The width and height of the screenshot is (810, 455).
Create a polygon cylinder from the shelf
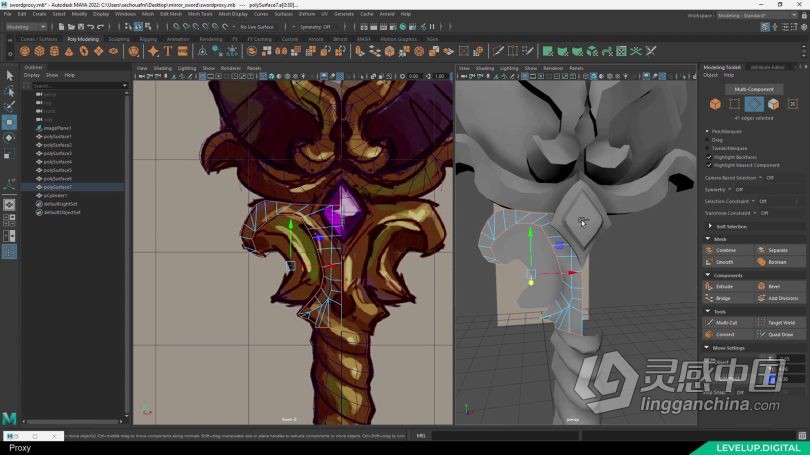[x=54, y=51]
